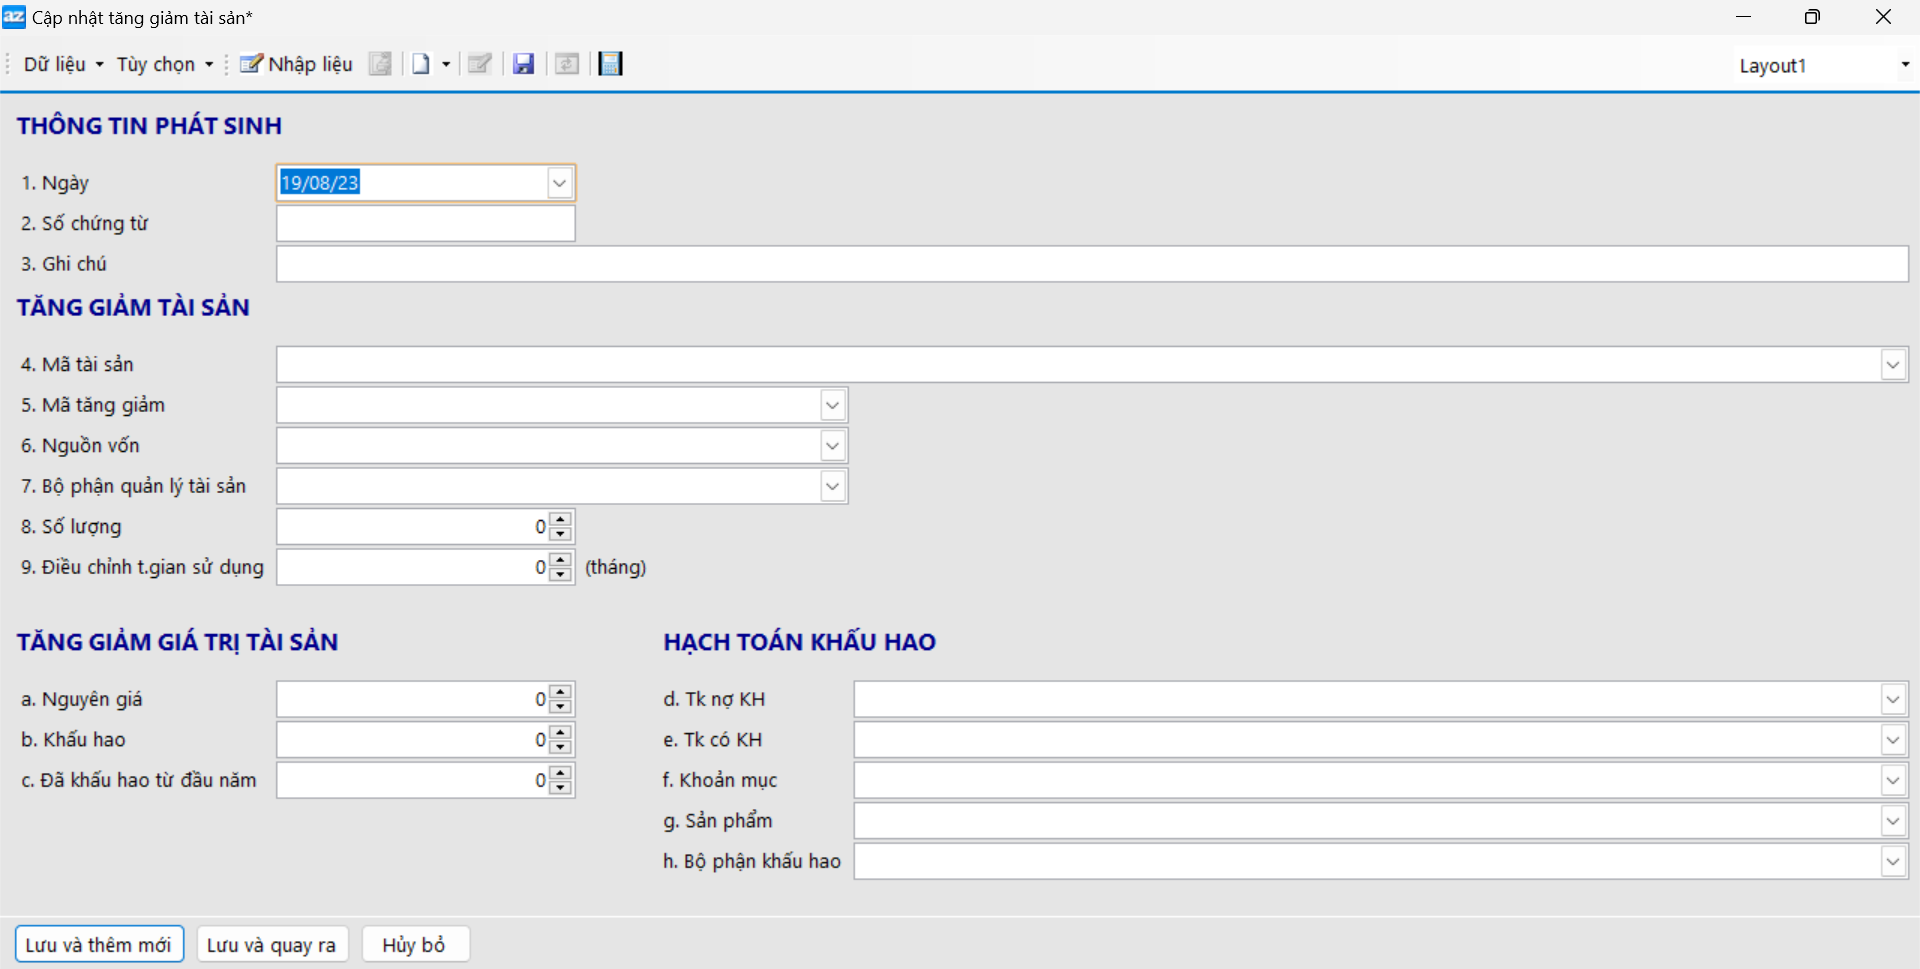
Task: Increase Số lượng with the up arrow
Action: click(x=561, y=519)
